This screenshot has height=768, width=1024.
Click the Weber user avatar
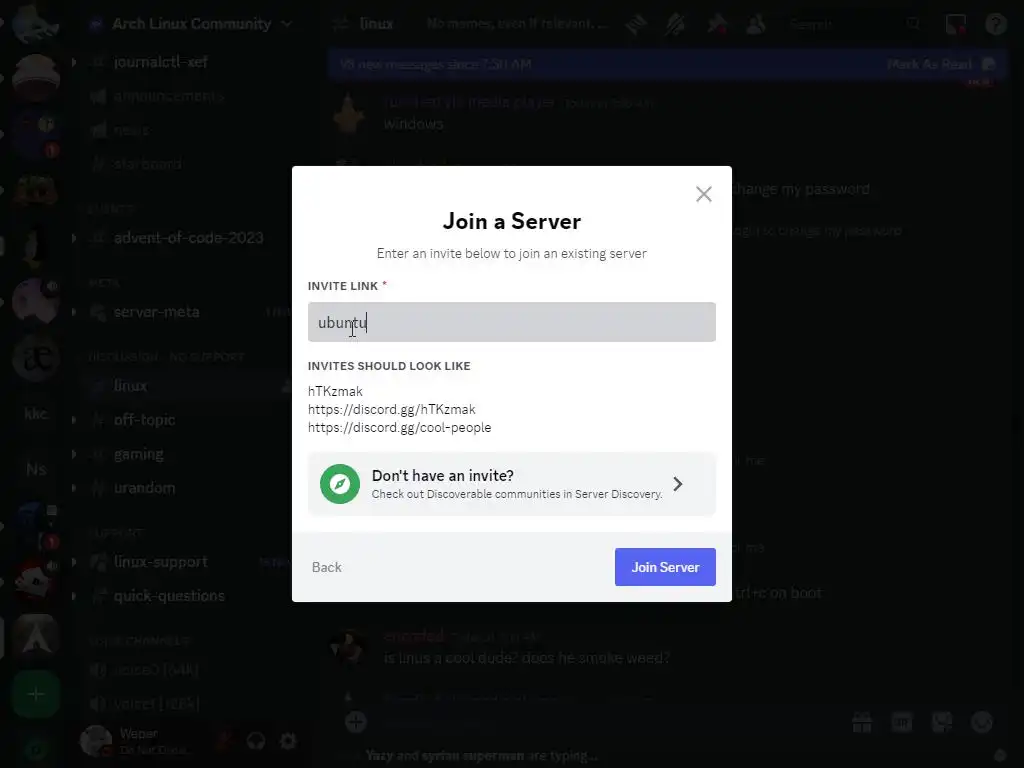coord(97,741)
